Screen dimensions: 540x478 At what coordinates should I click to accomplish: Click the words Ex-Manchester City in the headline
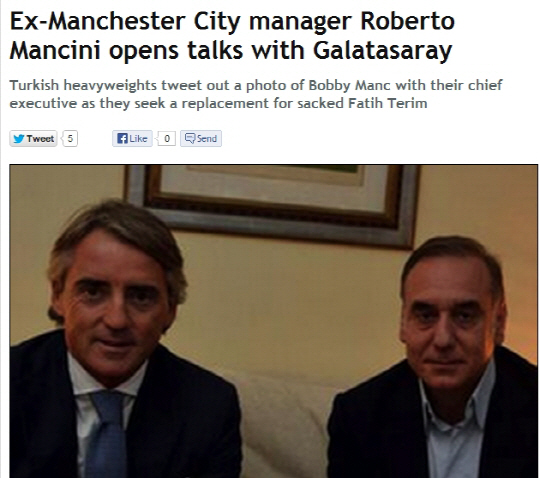coord(124,21)
